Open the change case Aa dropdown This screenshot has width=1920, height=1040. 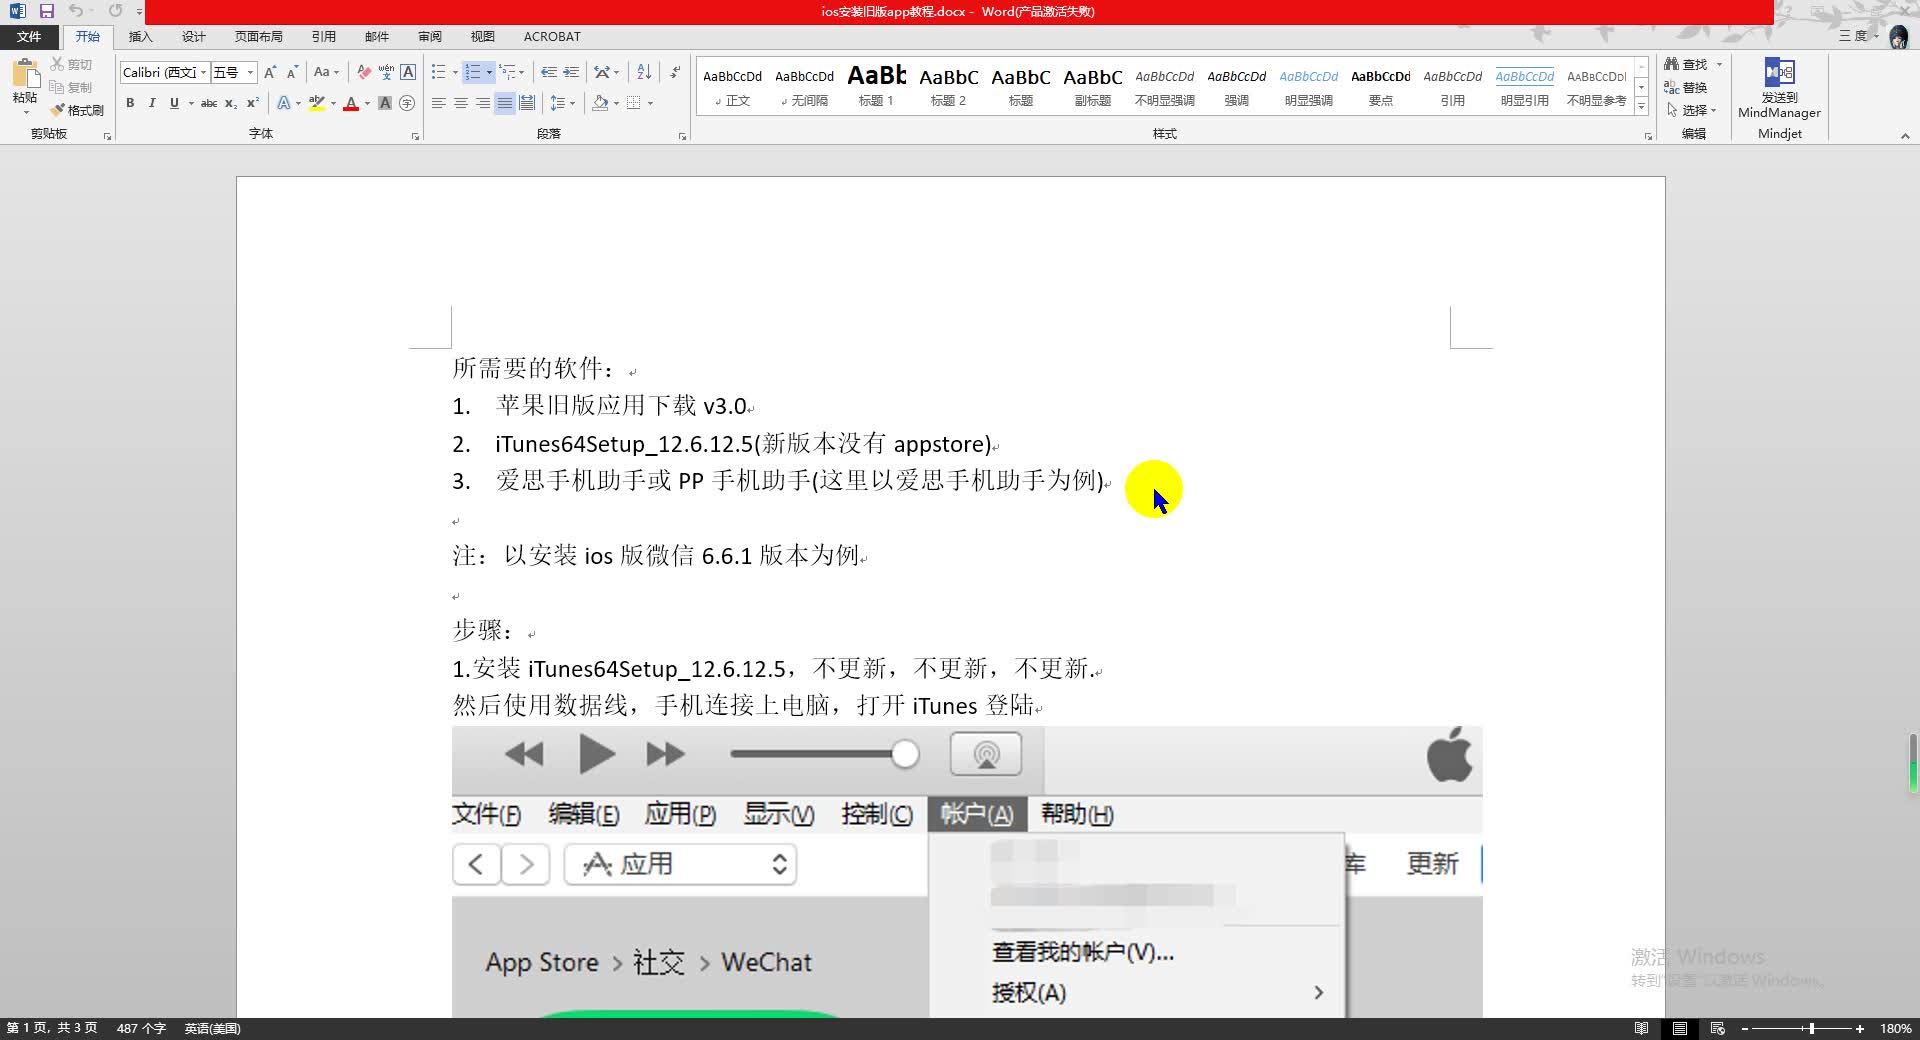[326, 72]
